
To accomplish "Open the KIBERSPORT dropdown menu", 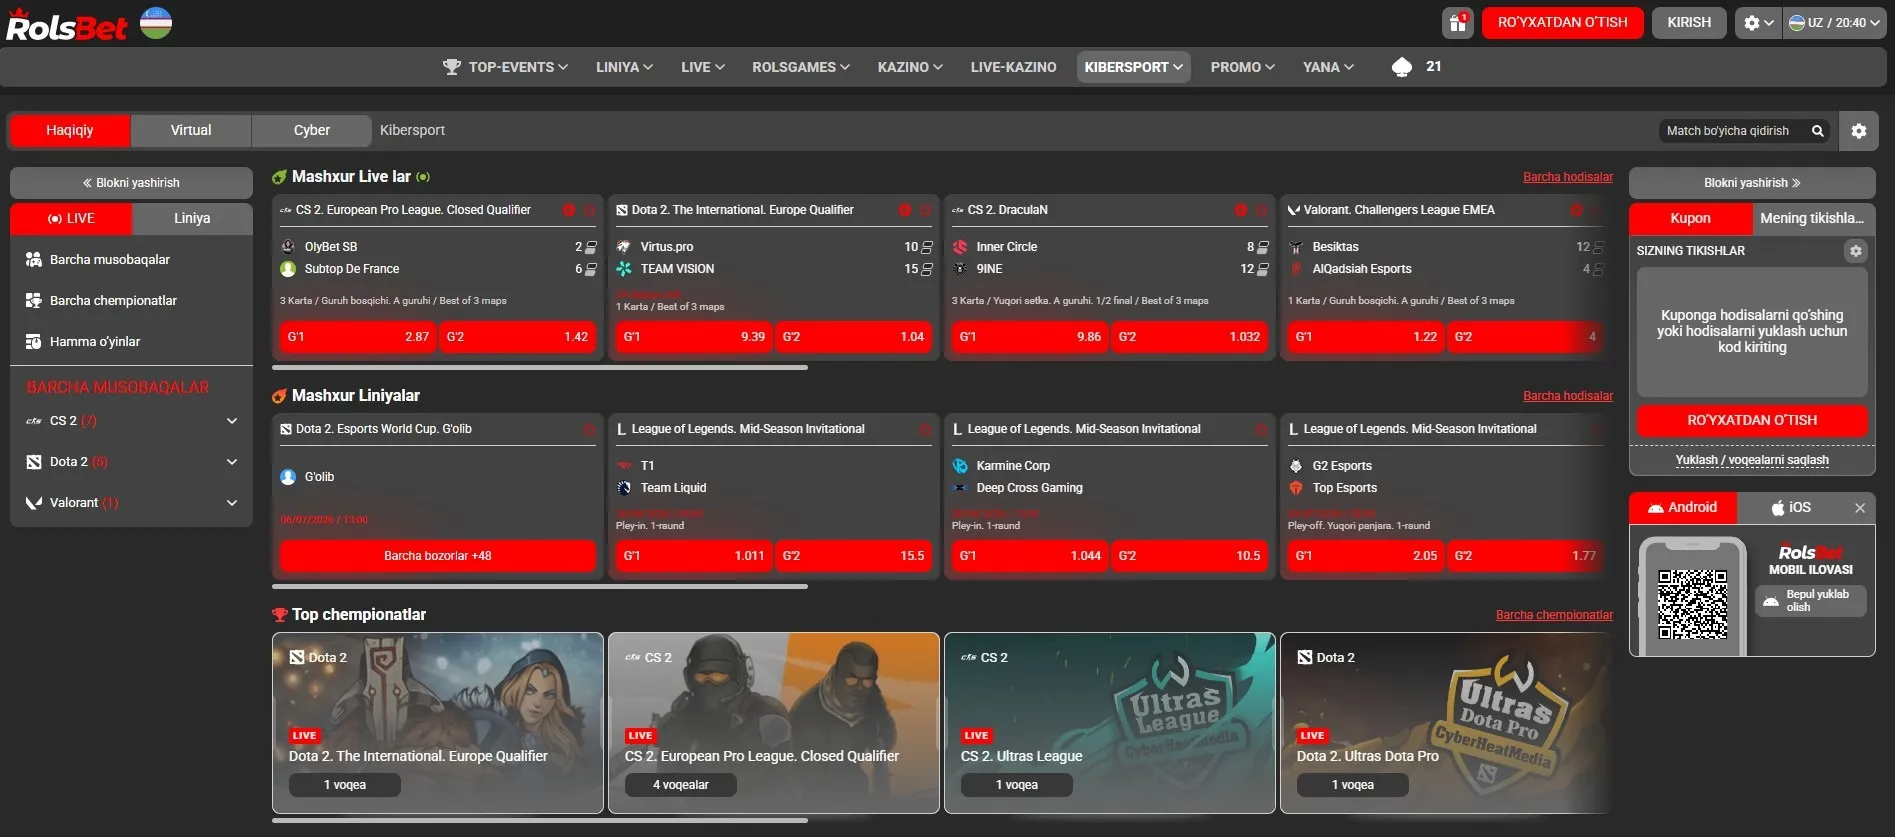I will coord(1134,67).
